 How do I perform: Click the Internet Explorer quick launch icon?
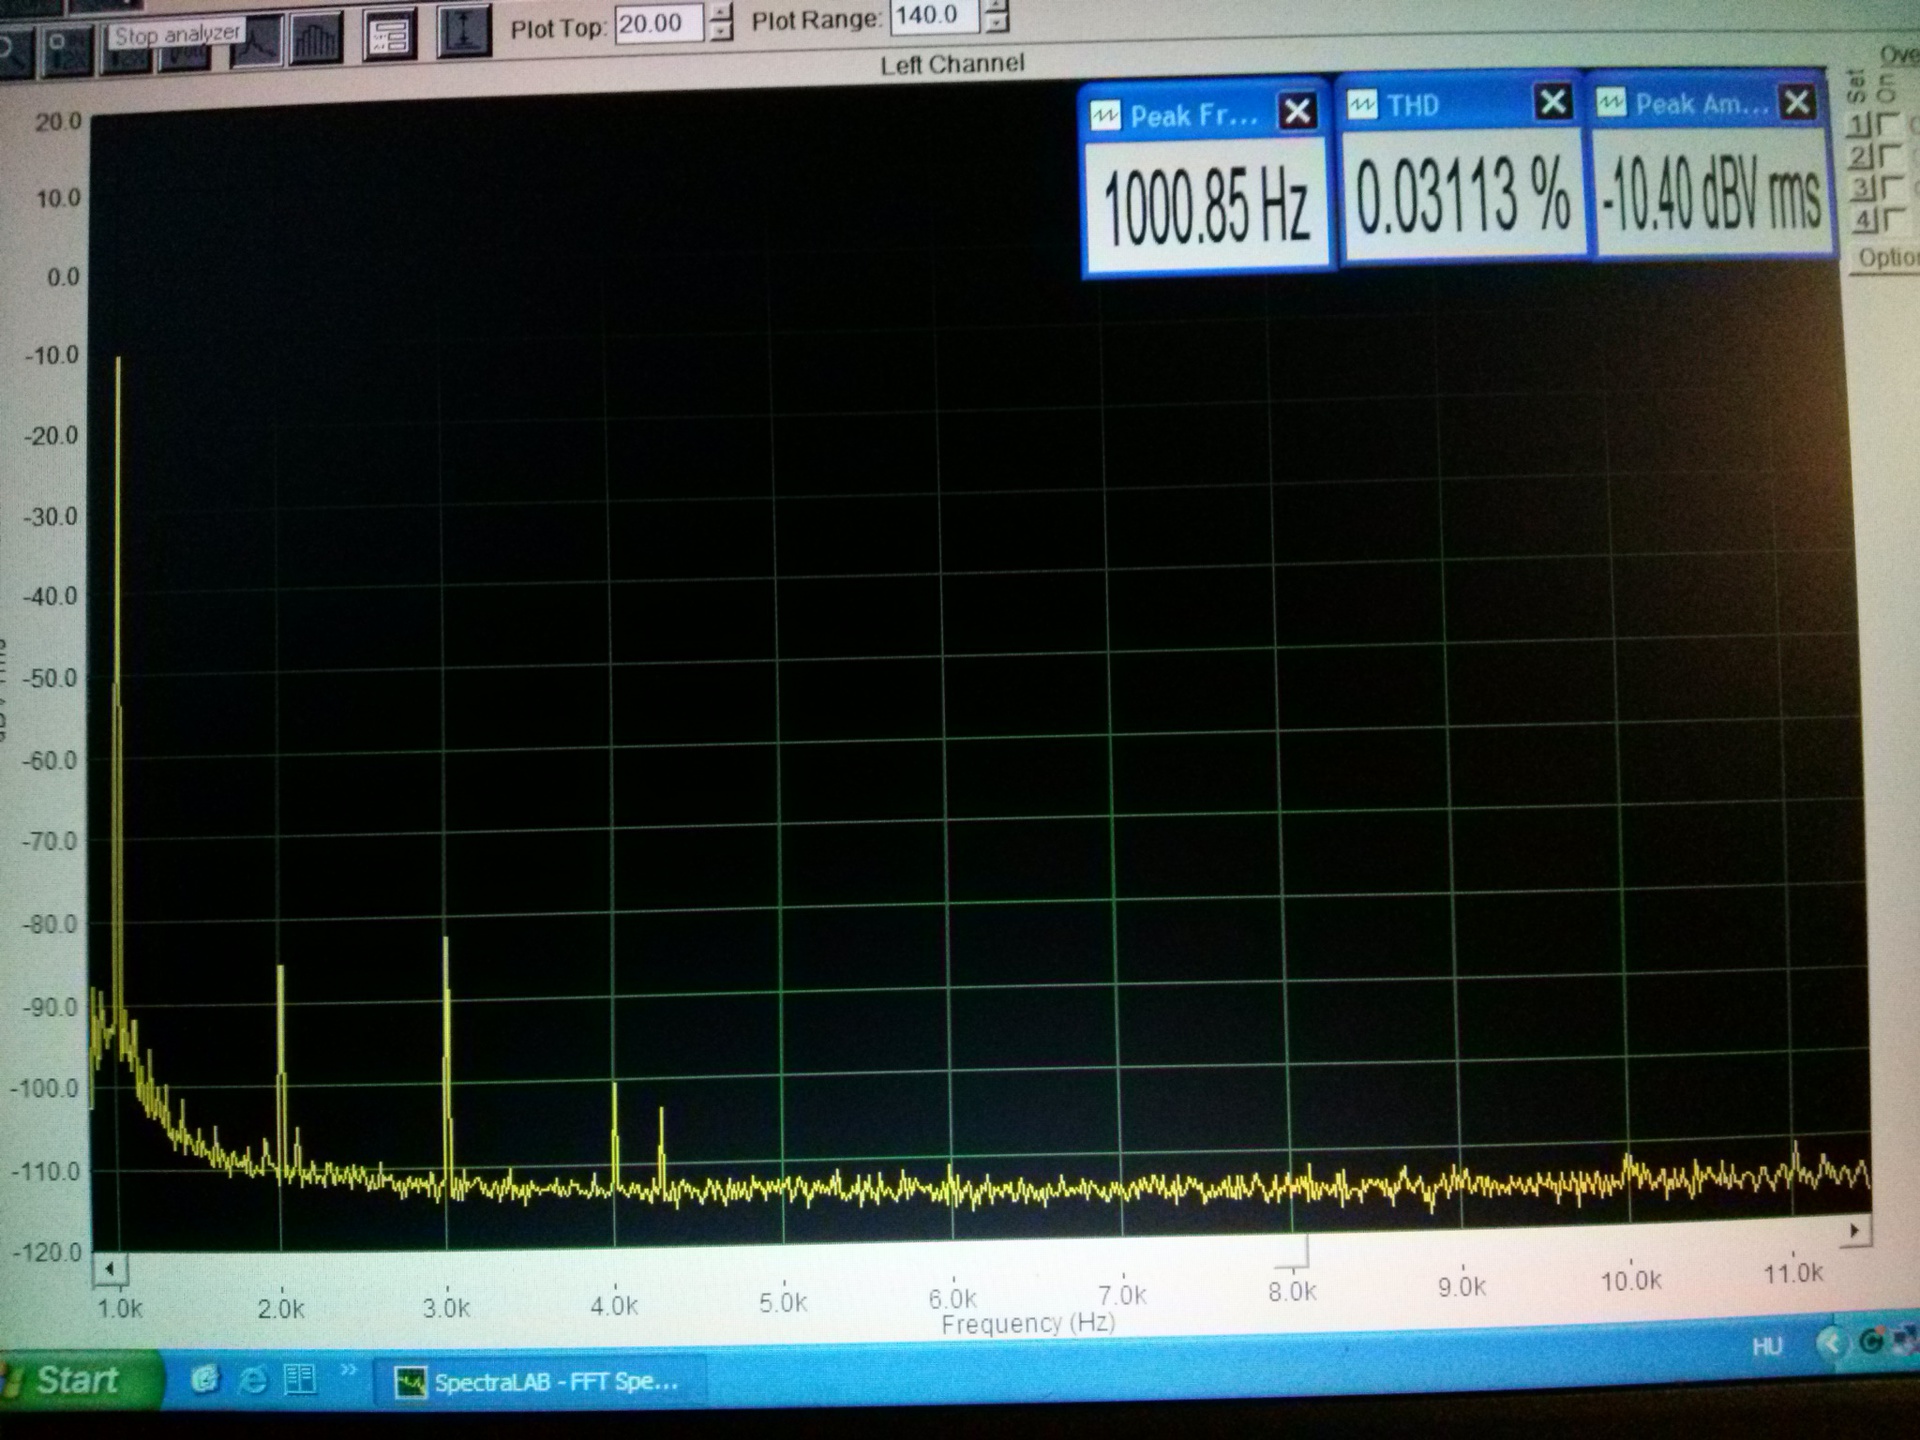253,1381
